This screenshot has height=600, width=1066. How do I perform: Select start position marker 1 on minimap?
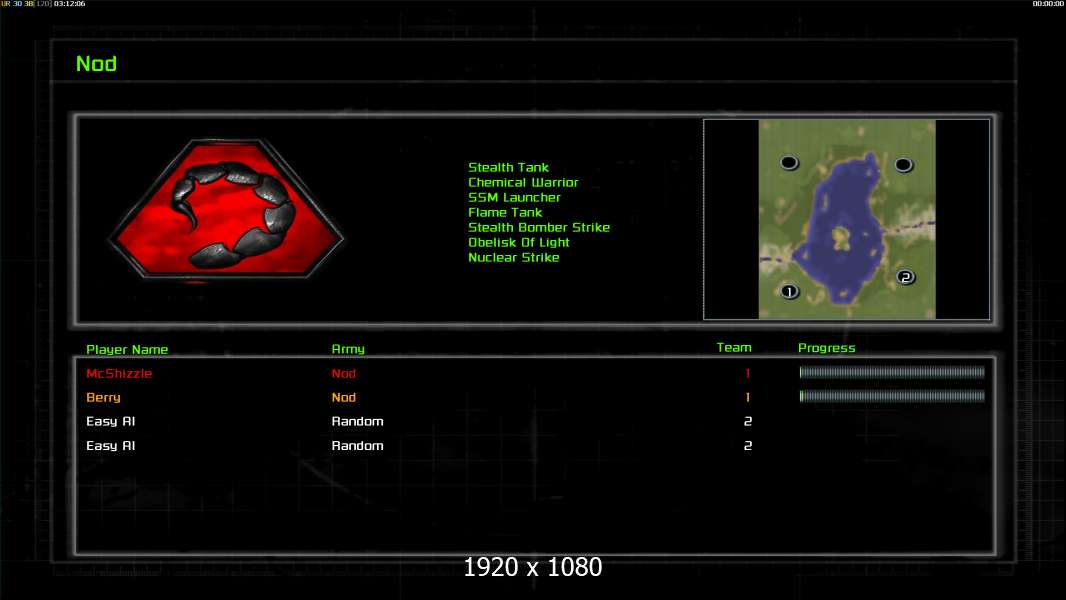pos(789,292)
